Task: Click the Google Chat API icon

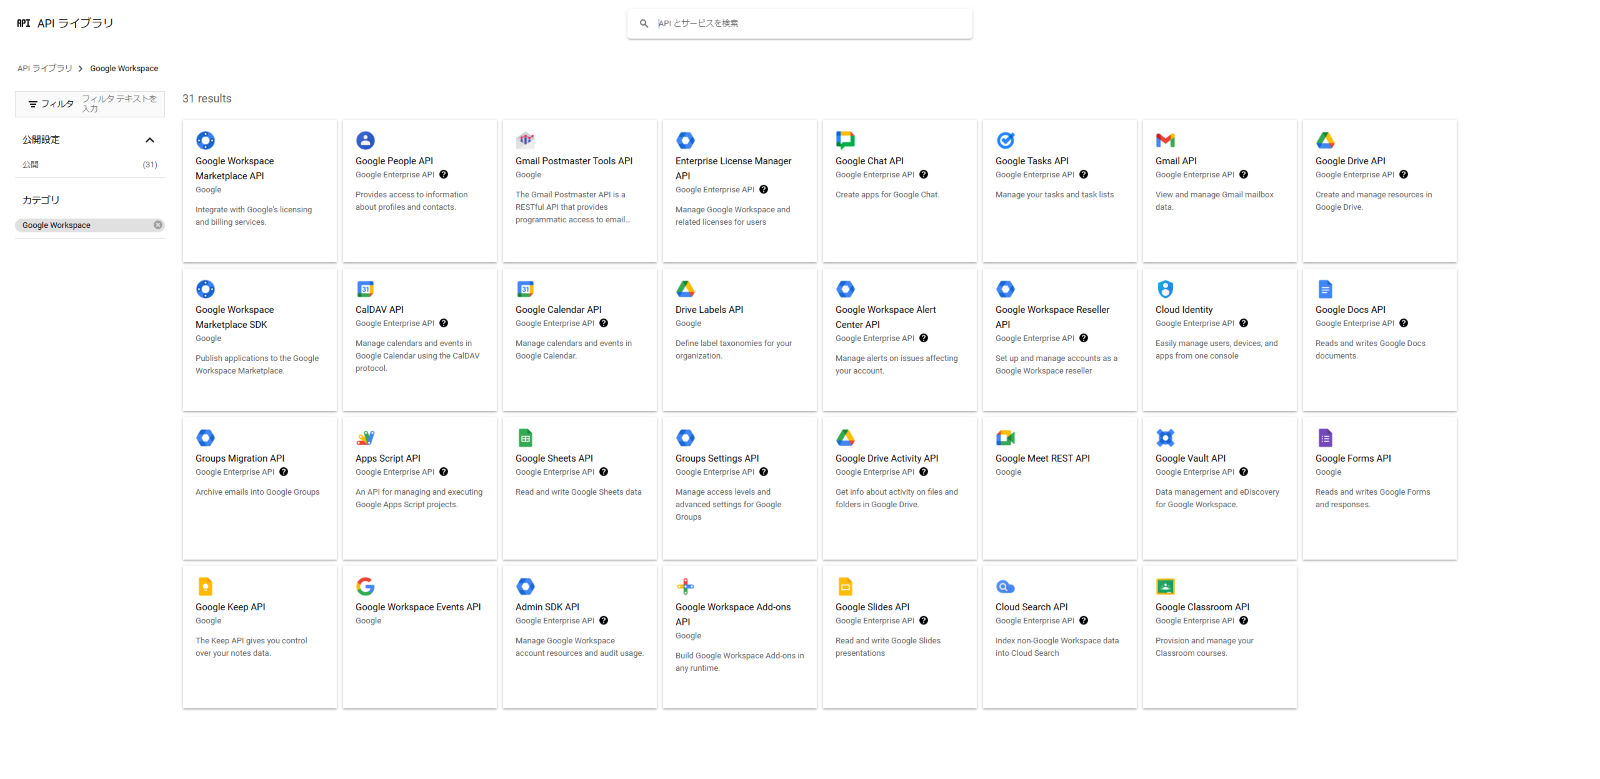Action: 845,140
